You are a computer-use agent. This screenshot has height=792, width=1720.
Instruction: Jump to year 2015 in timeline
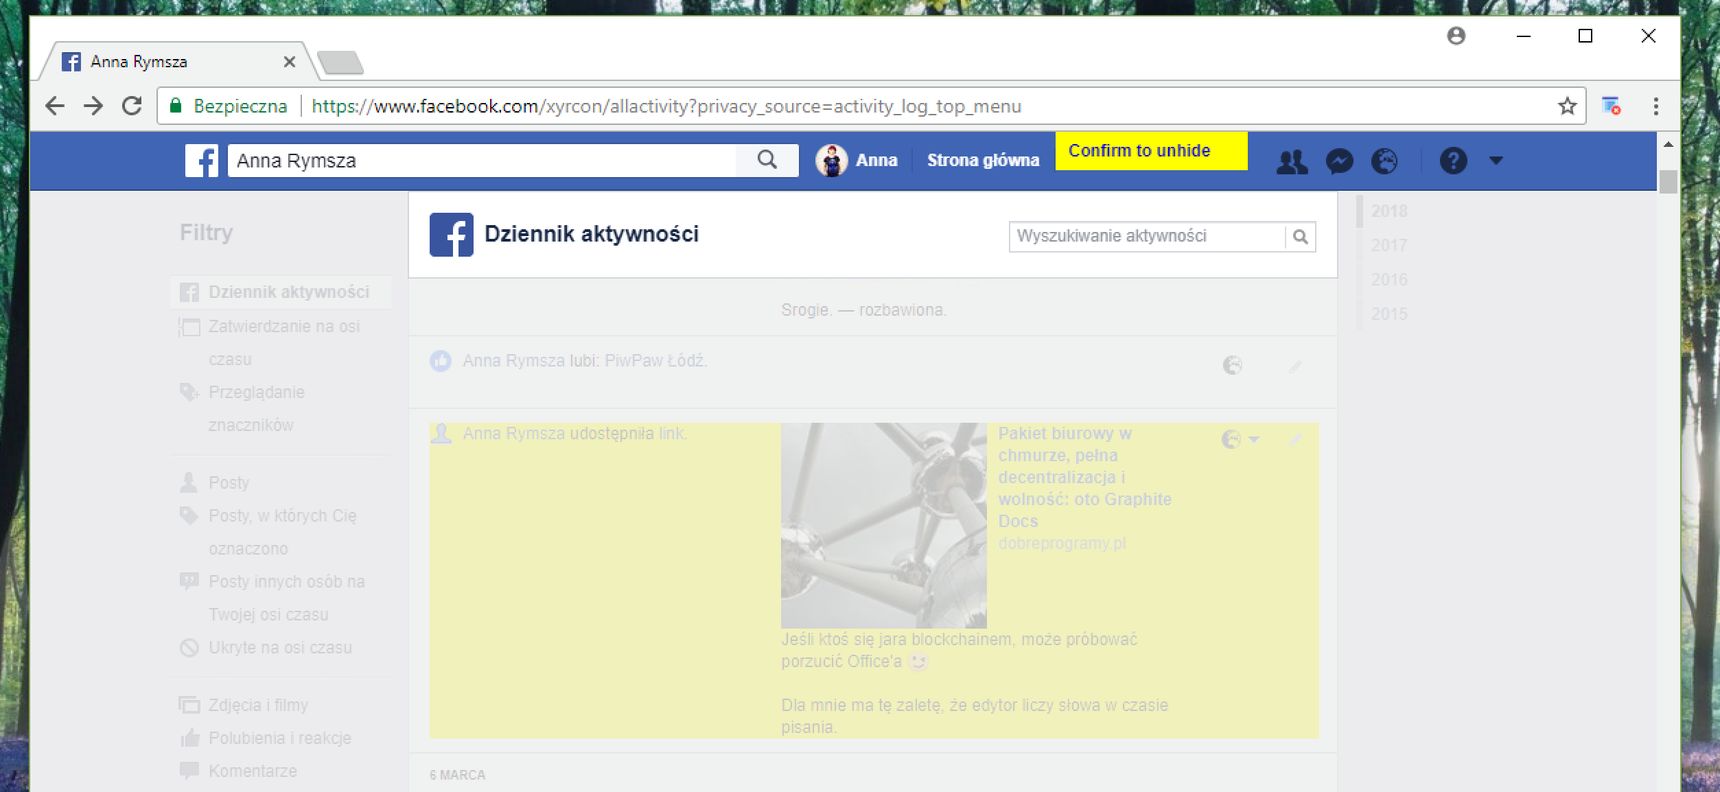[1389, 314]
